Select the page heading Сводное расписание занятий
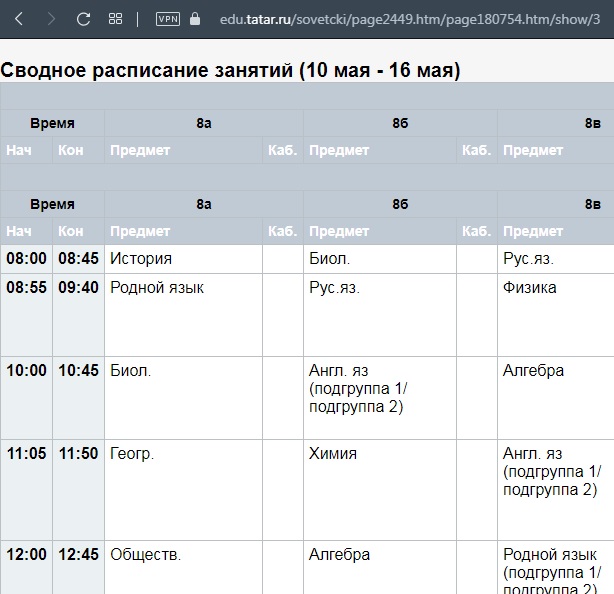Viewport: 614px width, 594px height. (x=230, y=70)
